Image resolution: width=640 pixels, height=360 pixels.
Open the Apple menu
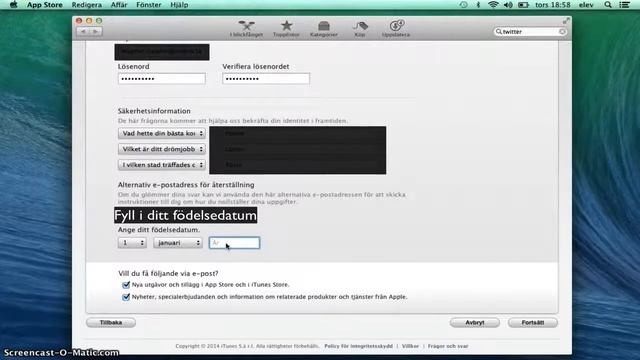(x=13, y=5)
